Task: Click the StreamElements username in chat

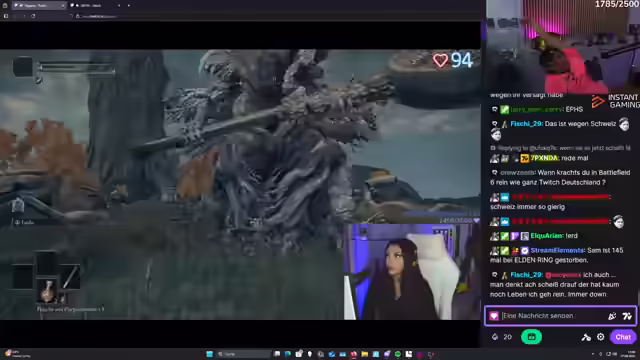Action: coord(557,250)
